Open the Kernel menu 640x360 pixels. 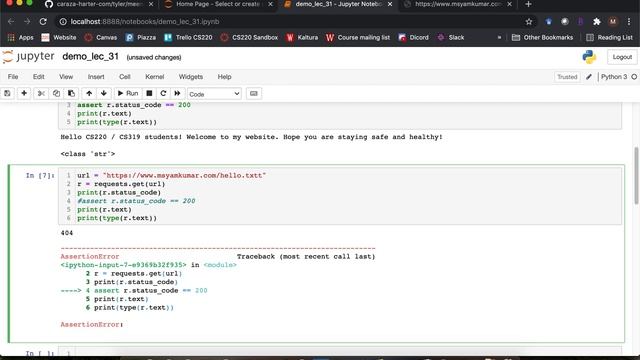155,77
